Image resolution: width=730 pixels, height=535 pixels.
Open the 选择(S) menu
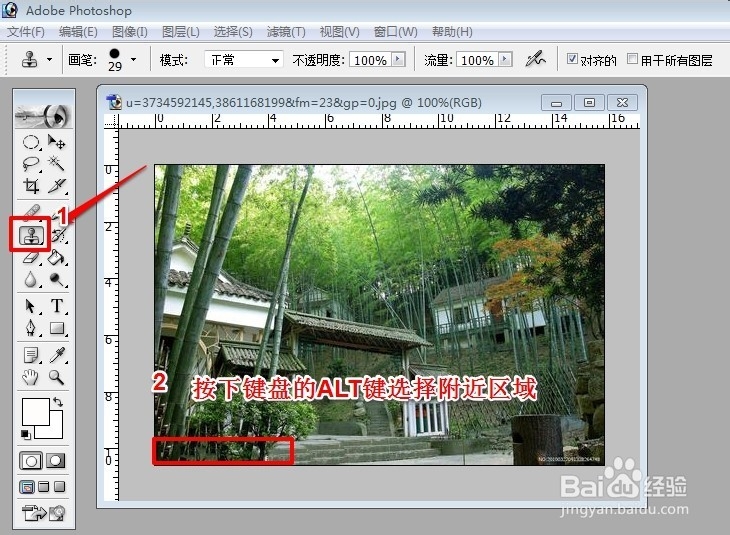tap(233, 32)
